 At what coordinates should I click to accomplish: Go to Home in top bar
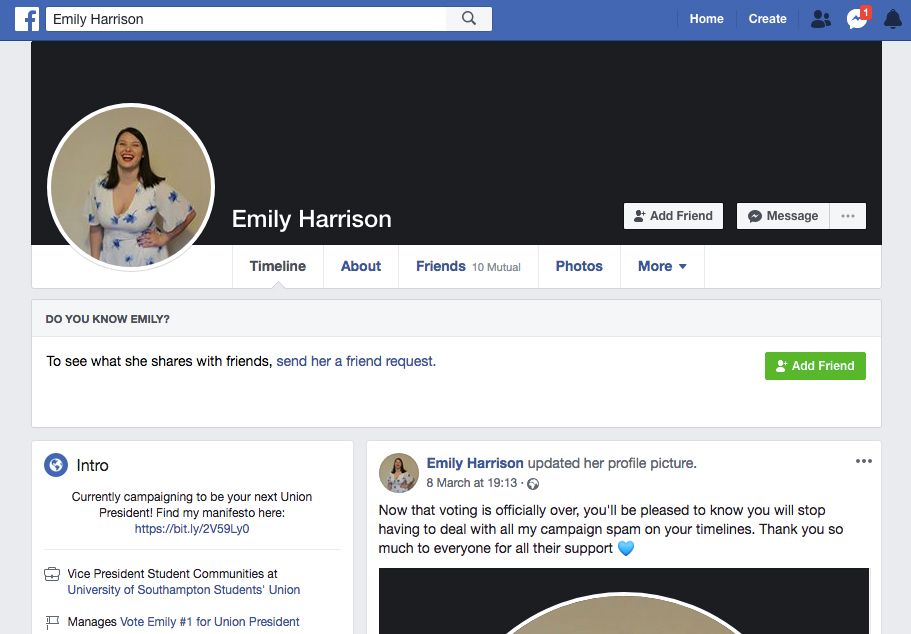pos(706,19)
